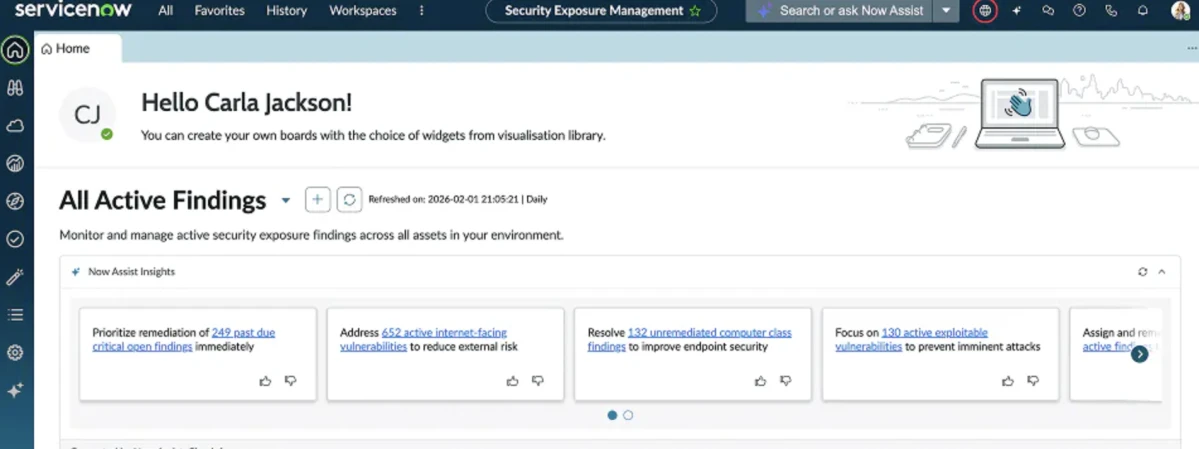
Task: Open the Favorites menu
Action: [219, 11]
